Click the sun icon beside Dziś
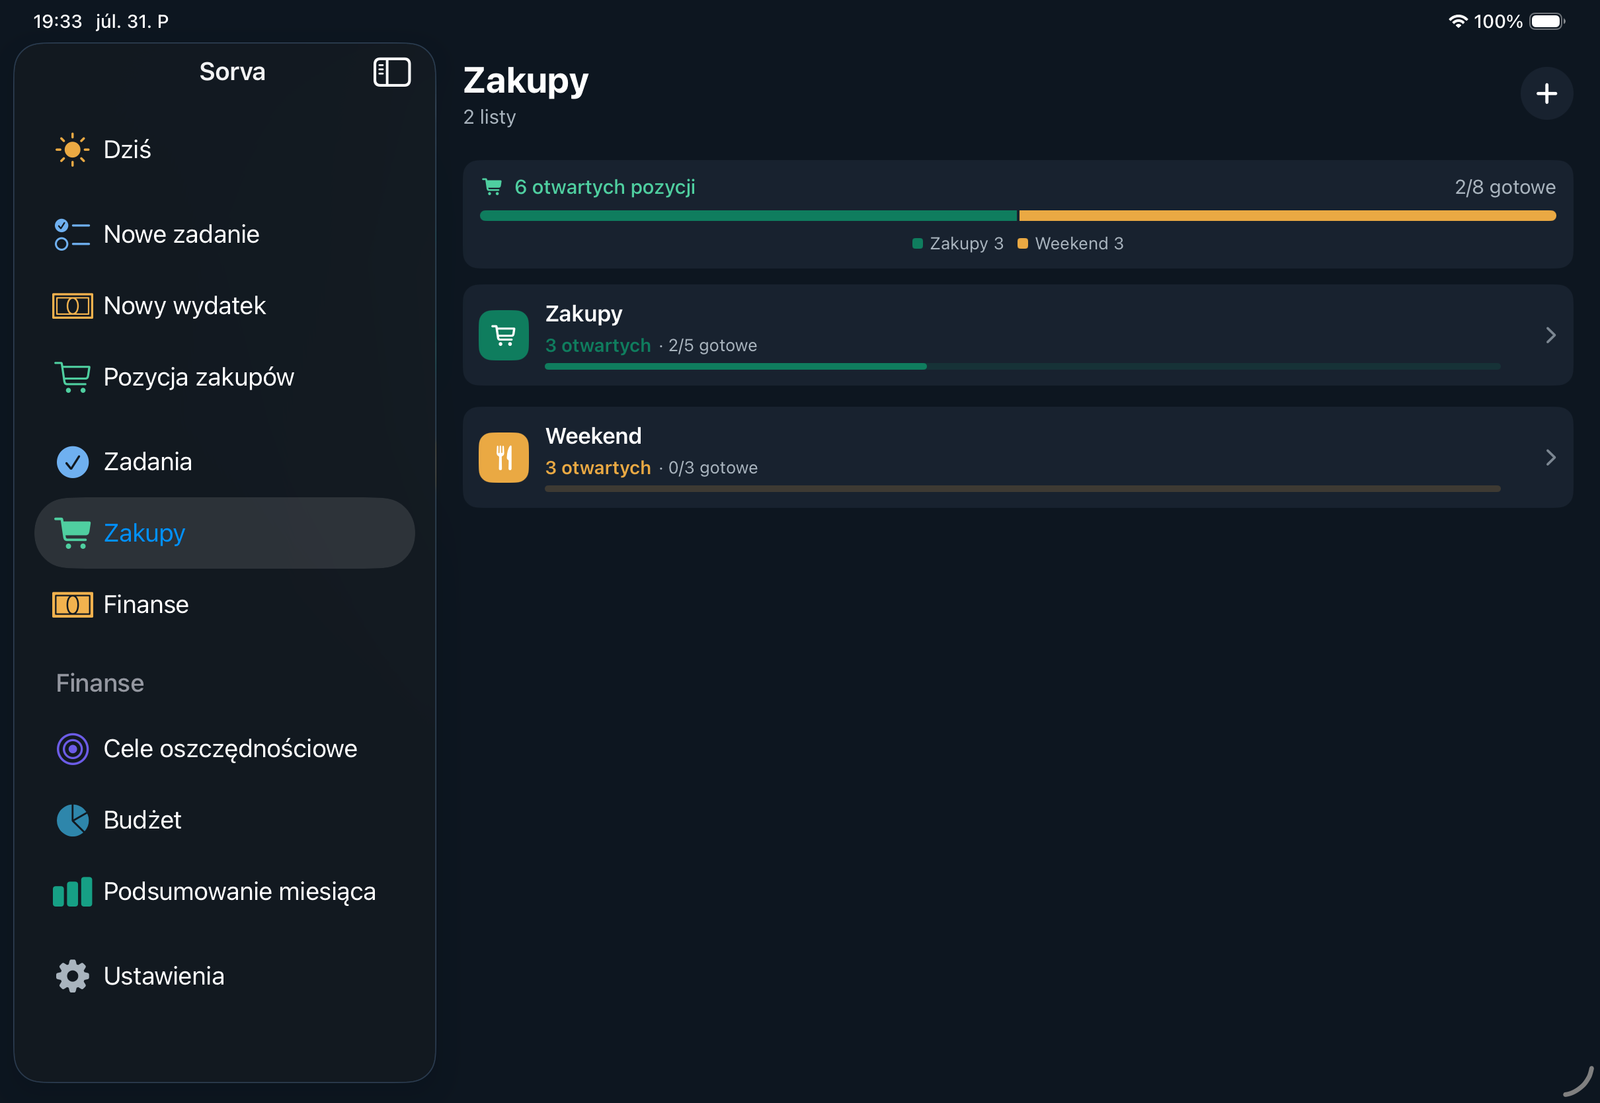The image size is (1600, 1103). click(x=72, y=150)
